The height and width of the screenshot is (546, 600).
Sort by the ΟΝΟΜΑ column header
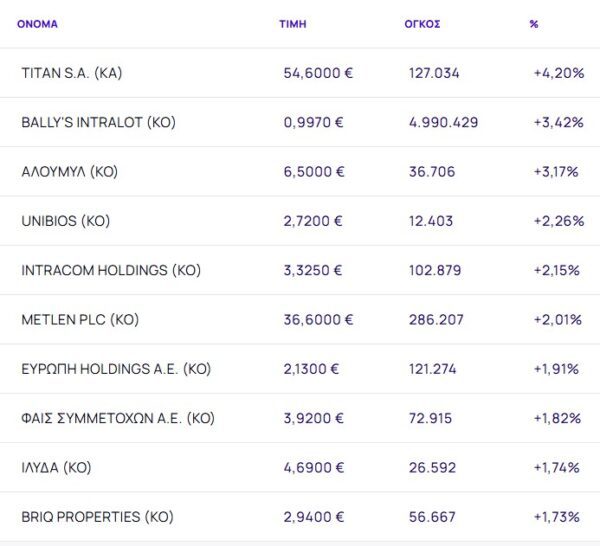37,23
